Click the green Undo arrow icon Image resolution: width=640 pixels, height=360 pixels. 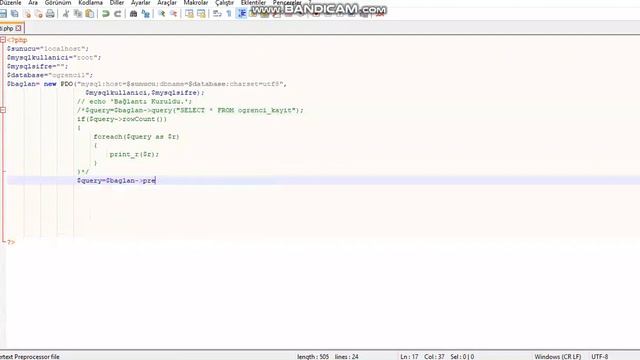106,14
